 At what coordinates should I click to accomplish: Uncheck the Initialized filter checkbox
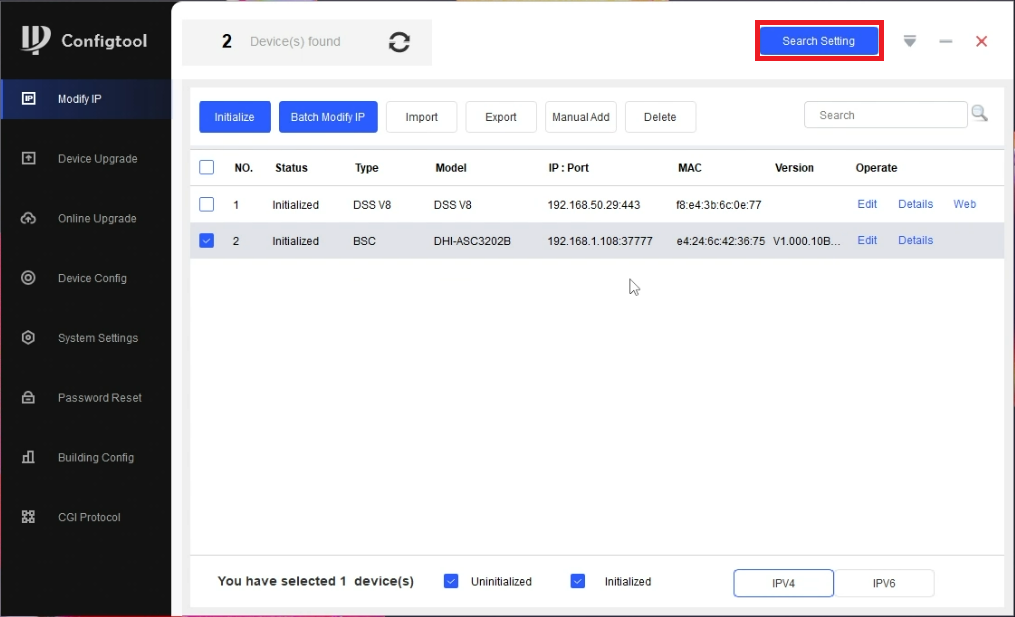(x=578, y=581)
